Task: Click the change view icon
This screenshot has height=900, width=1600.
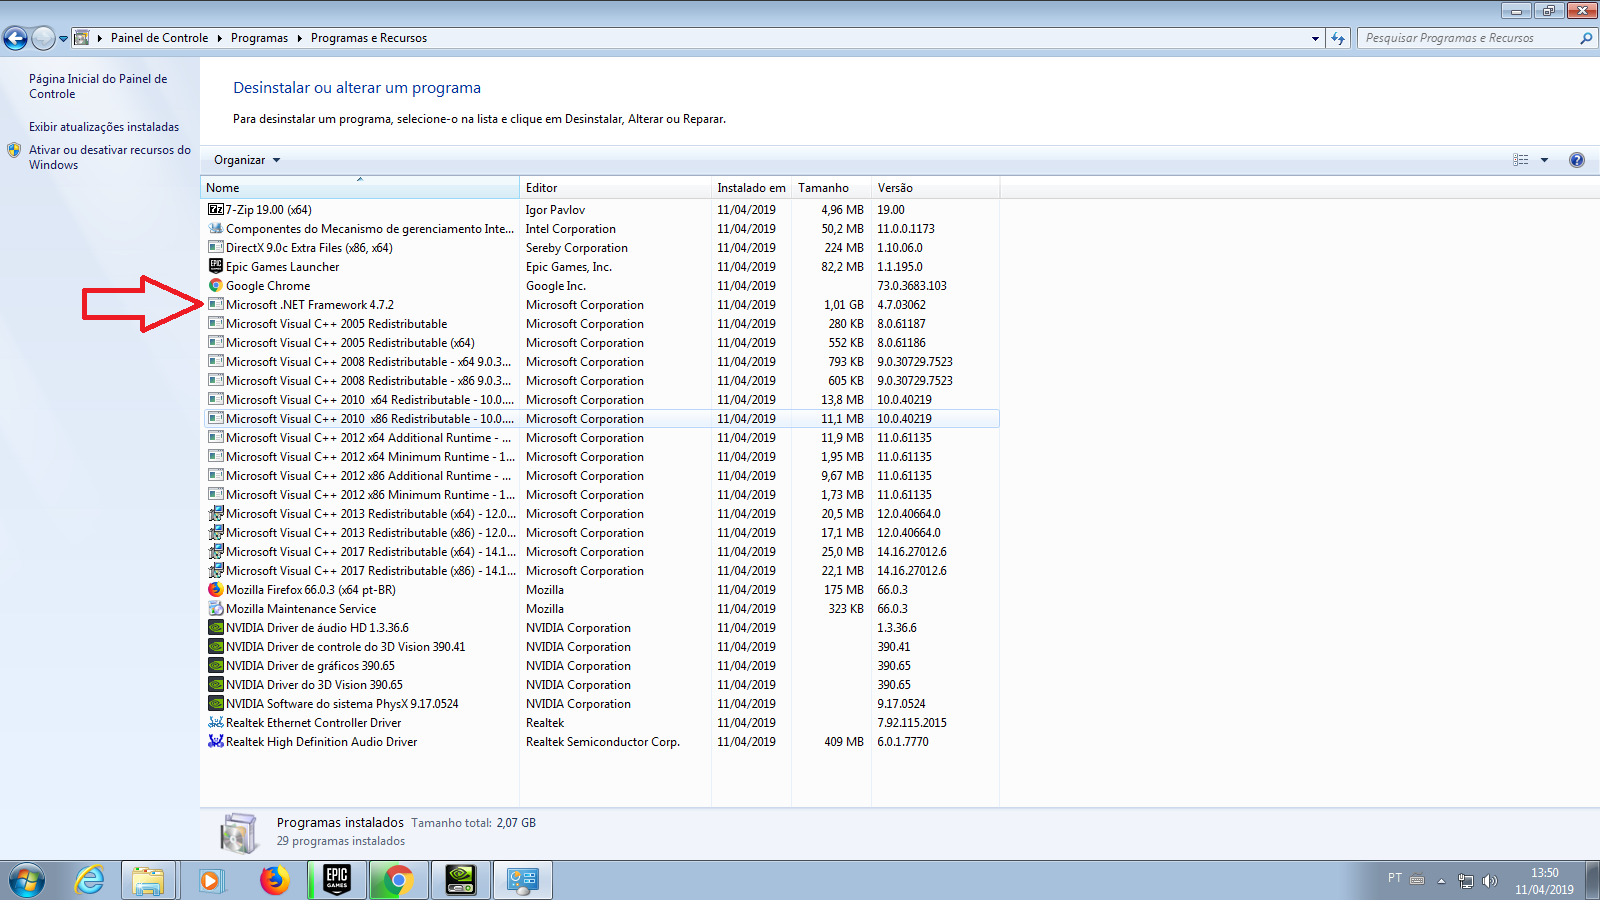Action: click(x=1521, y=160)
